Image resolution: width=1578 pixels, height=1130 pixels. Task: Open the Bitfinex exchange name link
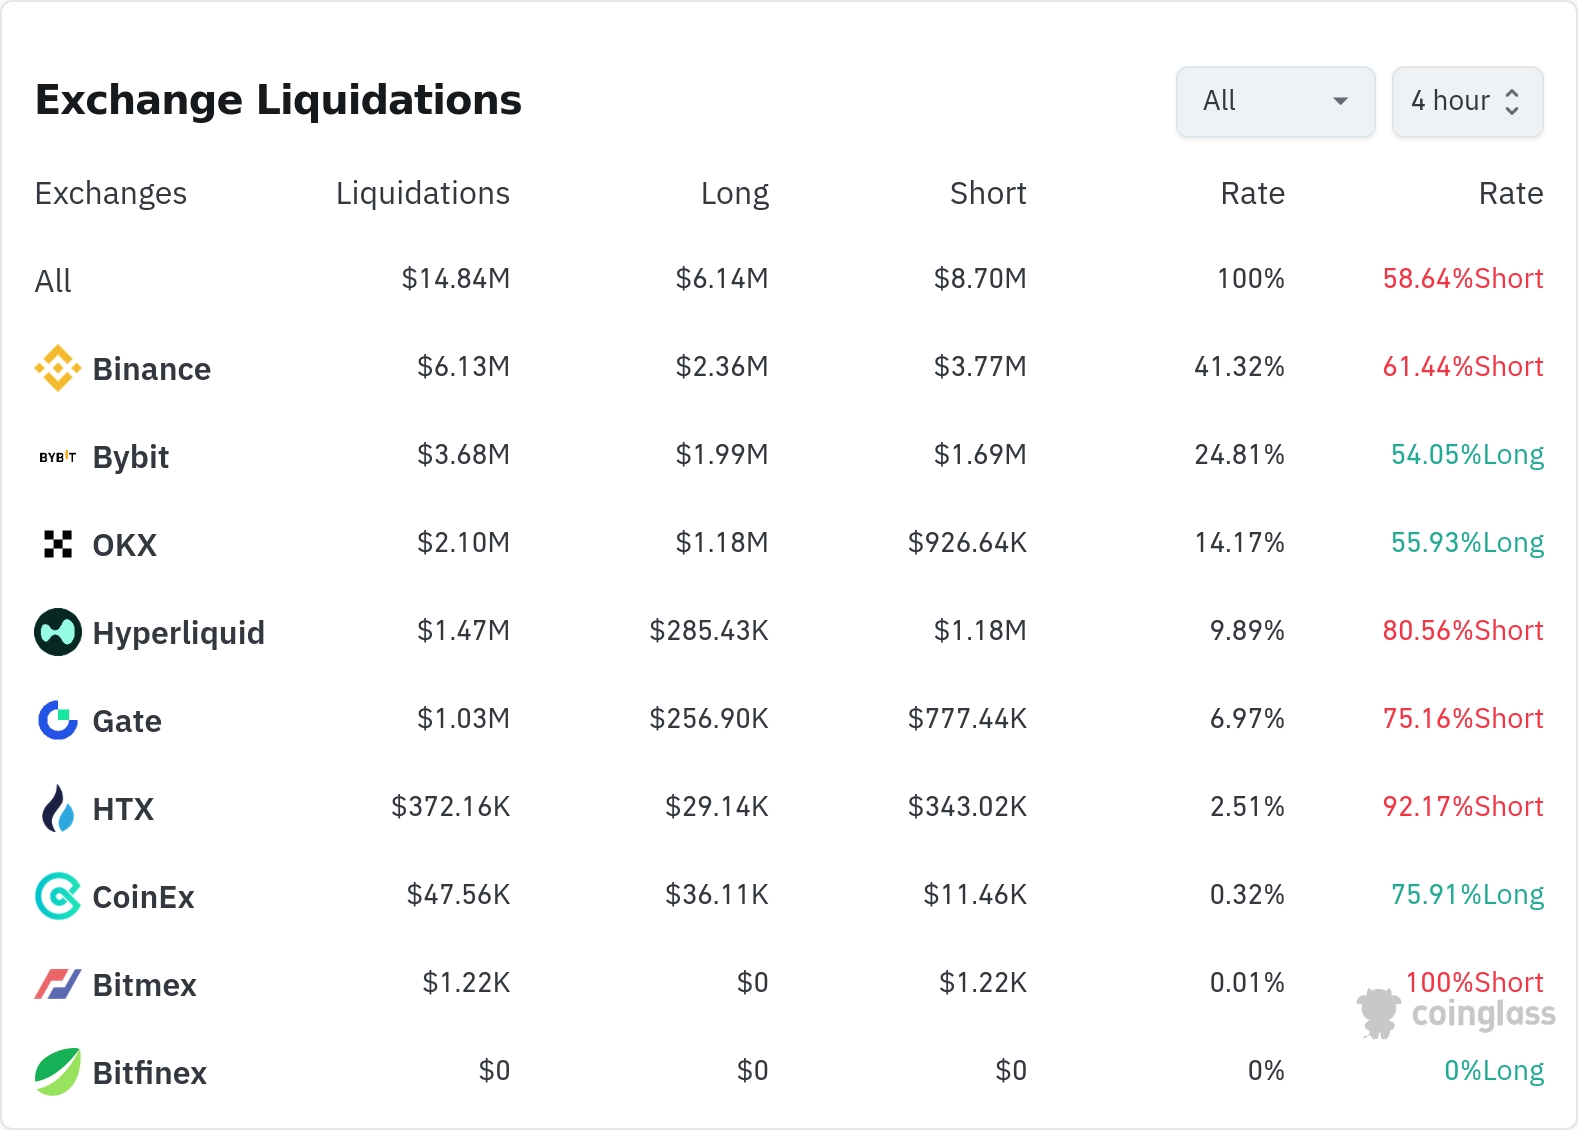click(x=149, y=1073)
